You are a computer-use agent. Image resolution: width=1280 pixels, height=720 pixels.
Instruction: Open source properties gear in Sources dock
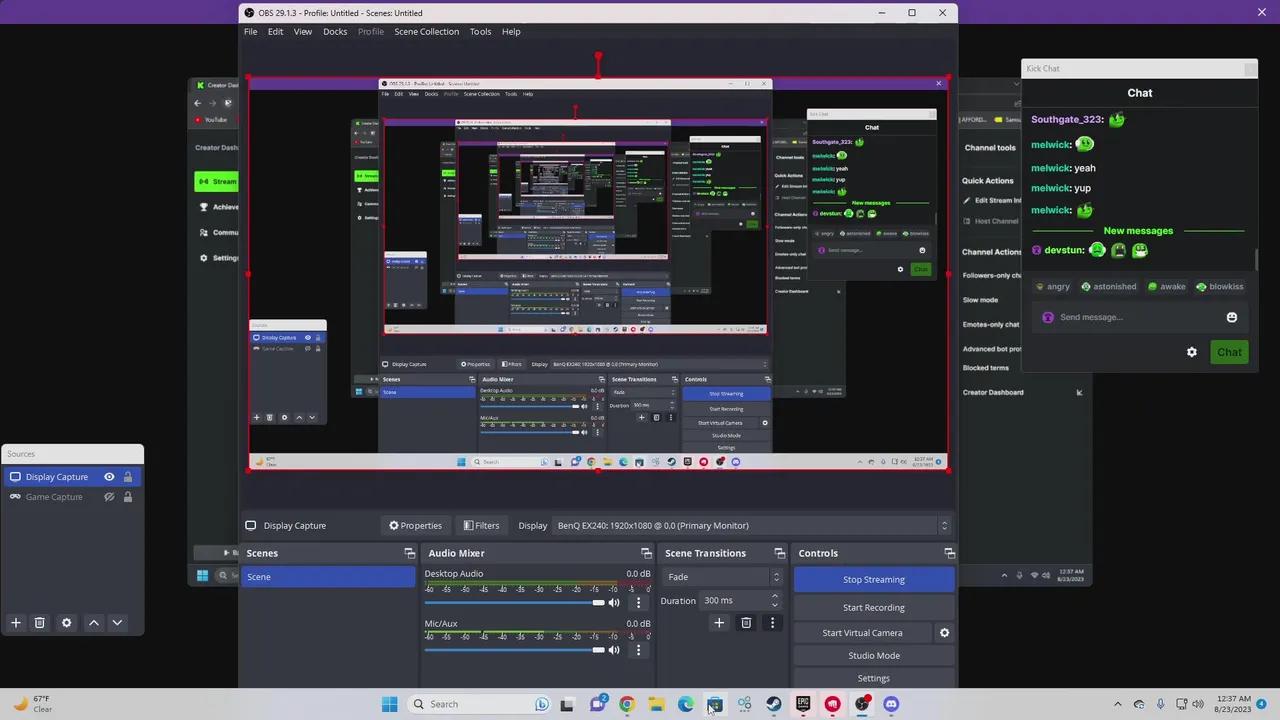pyautogui.click(x=67, y=622)
